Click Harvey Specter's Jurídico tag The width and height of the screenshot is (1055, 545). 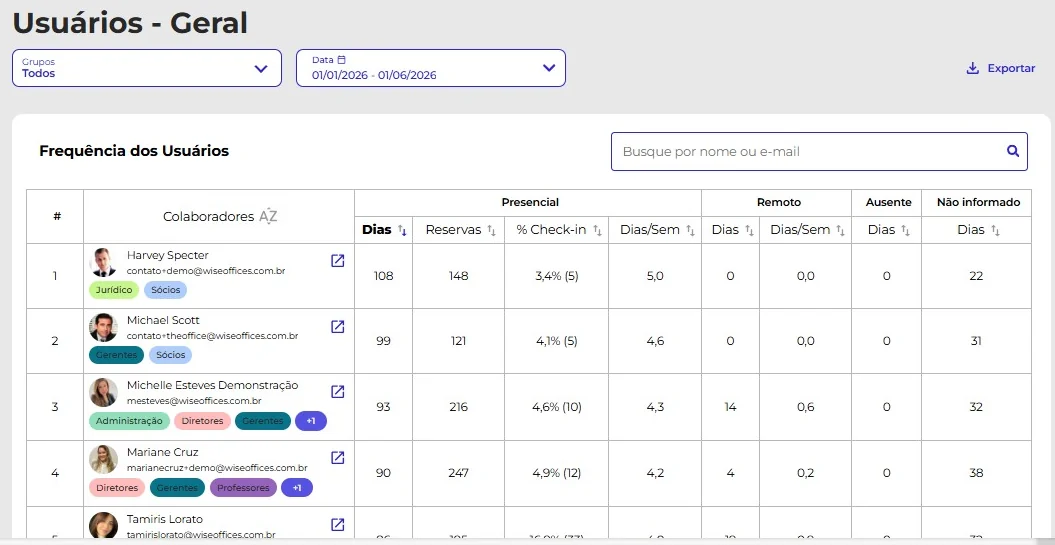point(114,290)
